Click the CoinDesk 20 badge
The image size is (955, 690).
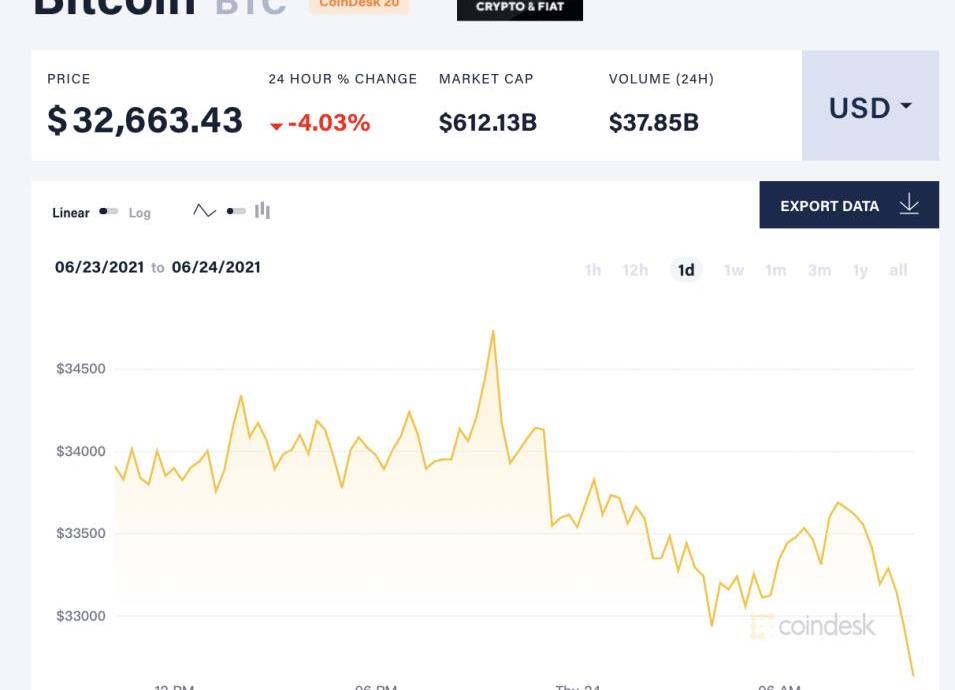[x=359, y=5]
